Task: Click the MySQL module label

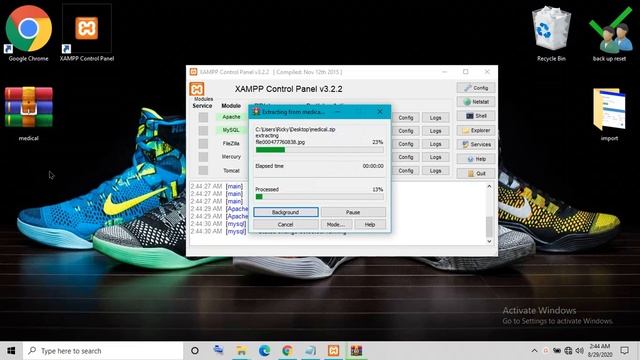Action: (x=231, y=130)
